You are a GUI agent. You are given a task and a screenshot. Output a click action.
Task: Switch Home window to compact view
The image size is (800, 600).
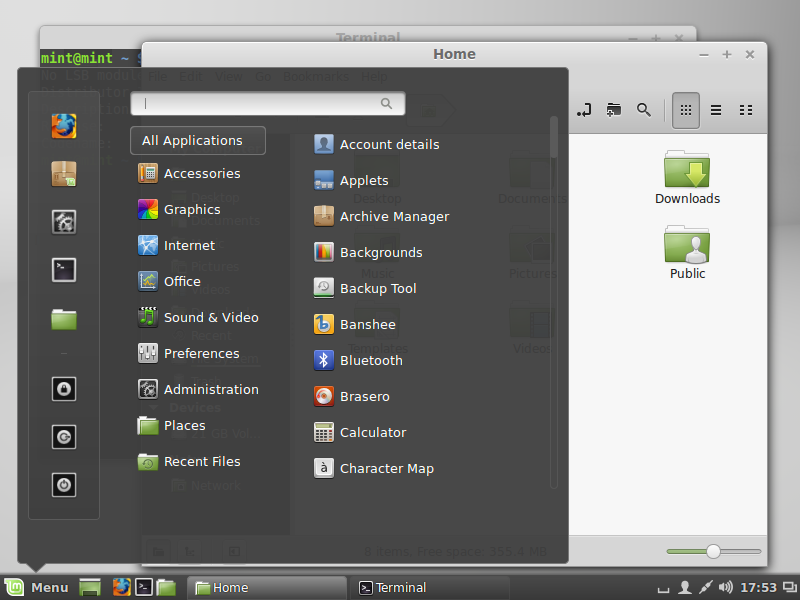(746, 110)
